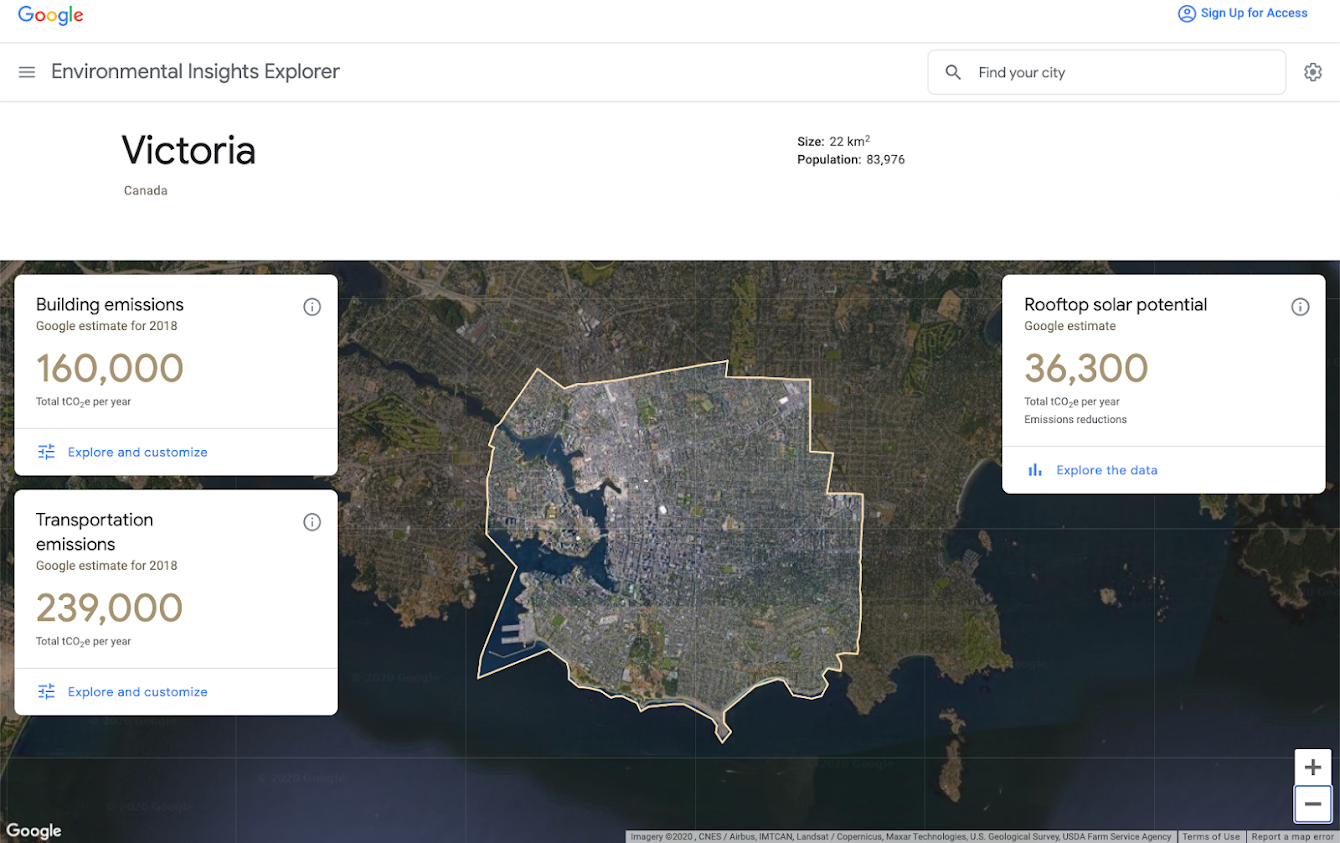Open the settings gear icon
The height and width of the screenshot is (843, 1340).
[x=1313, y=72]
